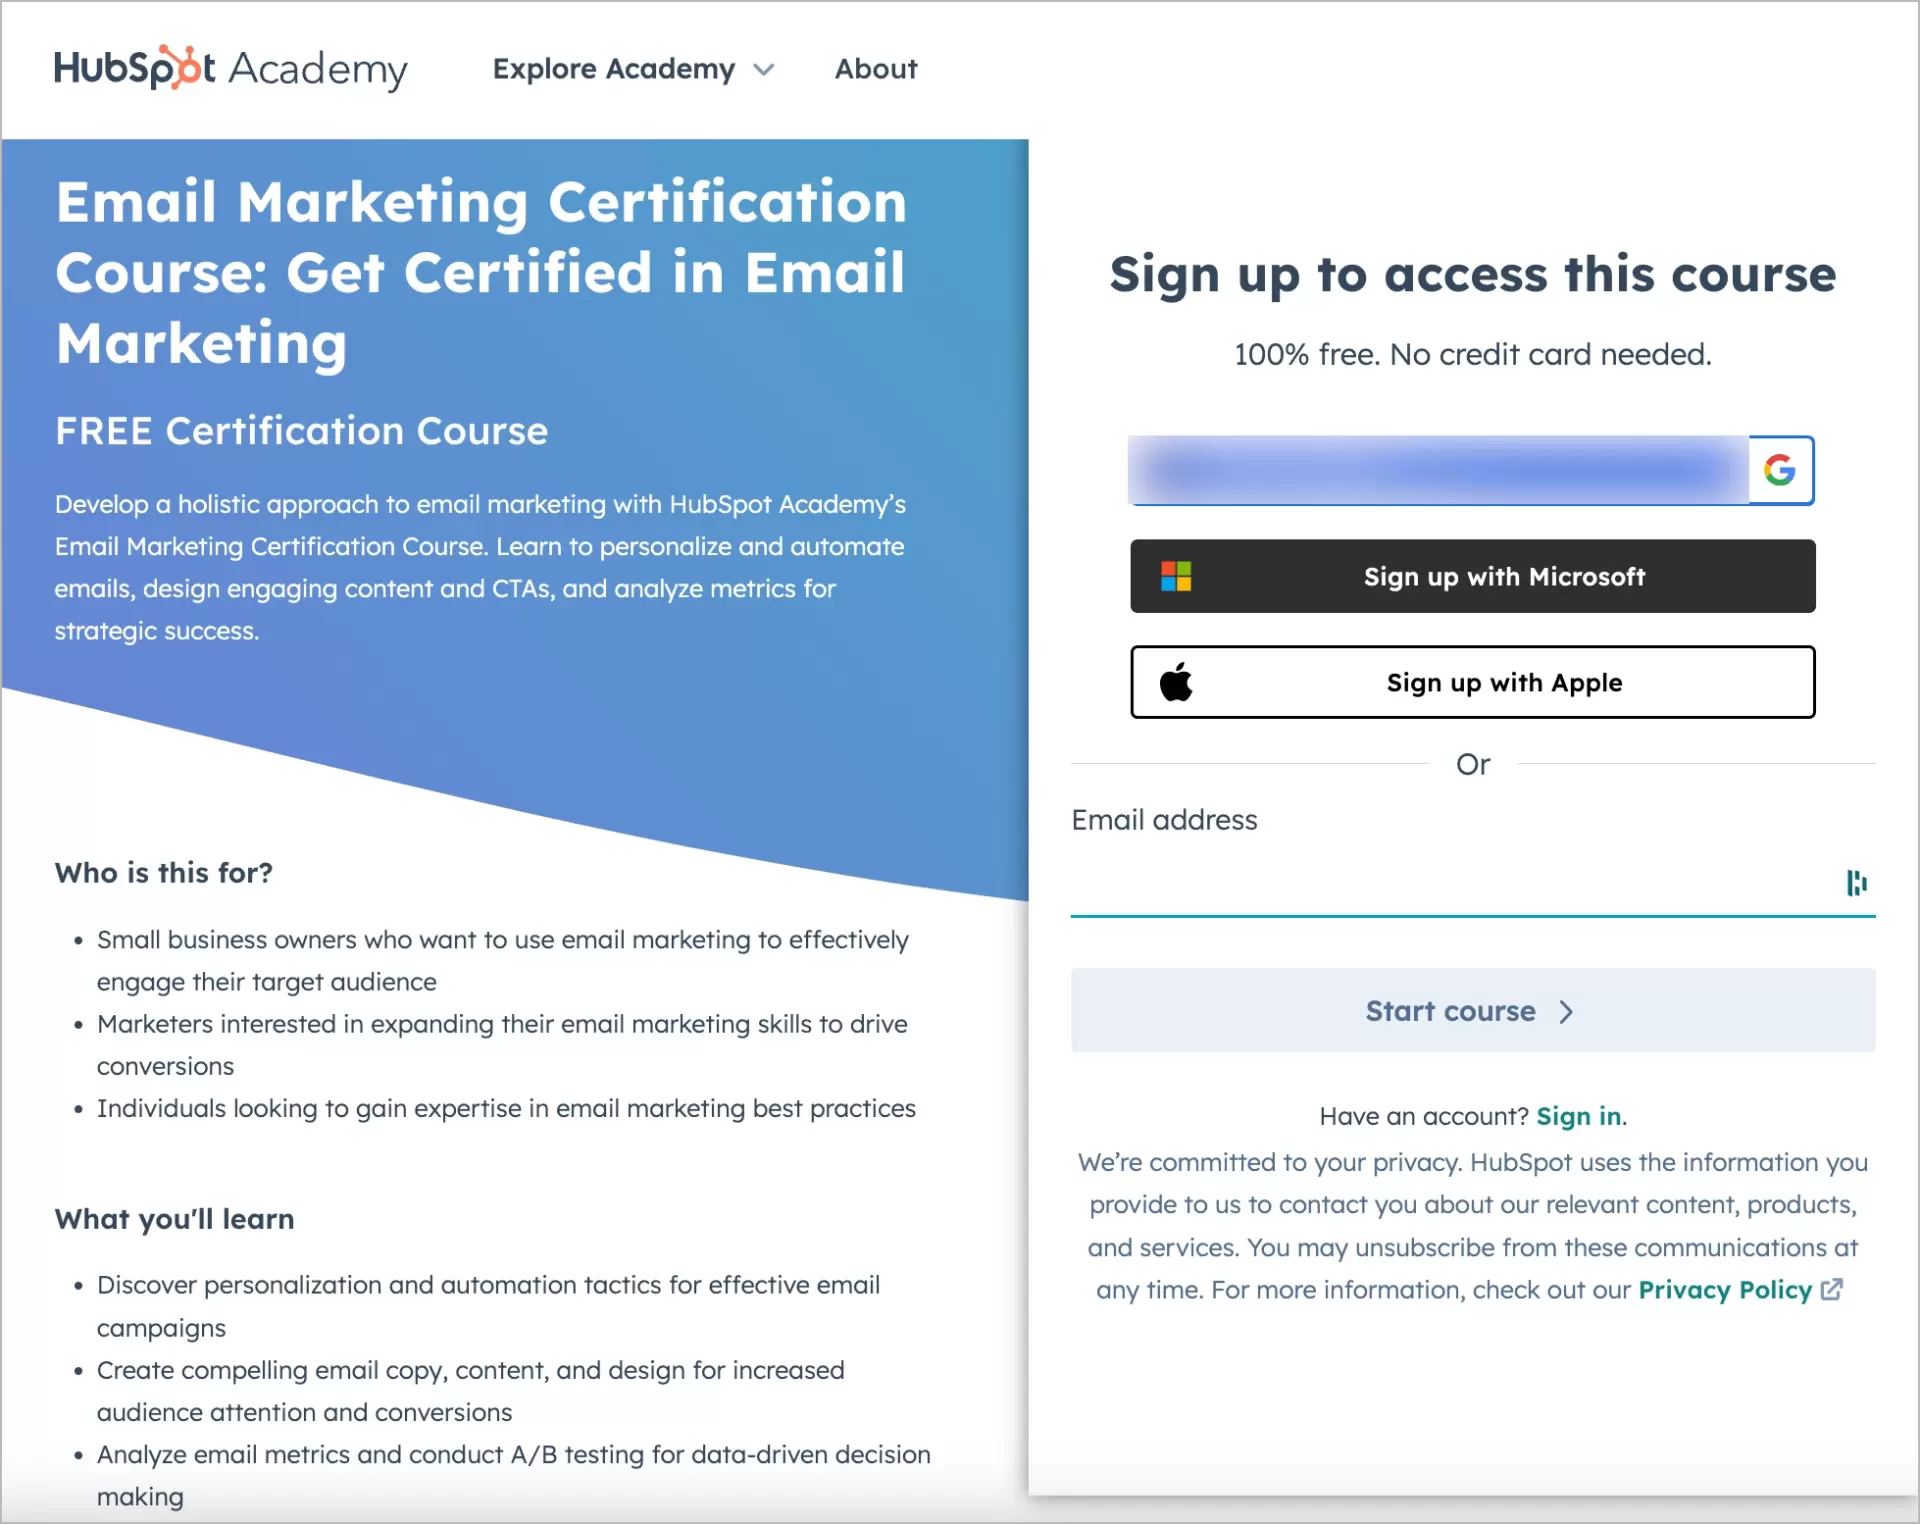The width and height of the screenshot is (1920, 1524).
Task: Click the Sign up with Google button
Action: (1471, 469)
